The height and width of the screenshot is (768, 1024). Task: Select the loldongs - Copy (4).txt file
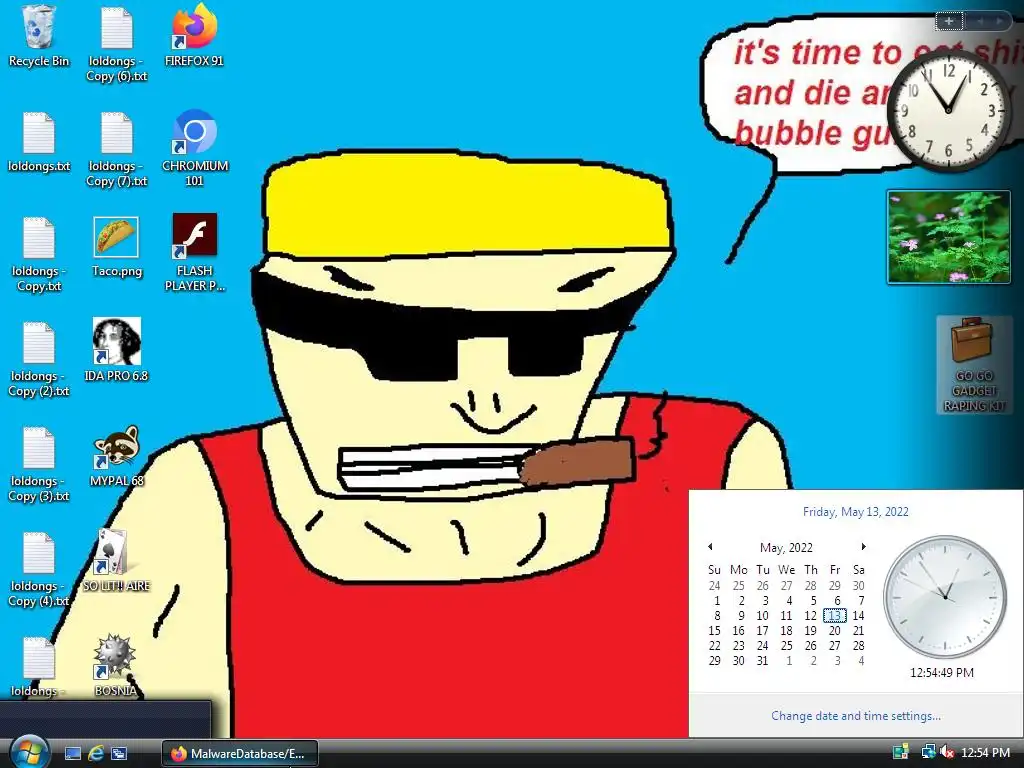pos(39,569)
